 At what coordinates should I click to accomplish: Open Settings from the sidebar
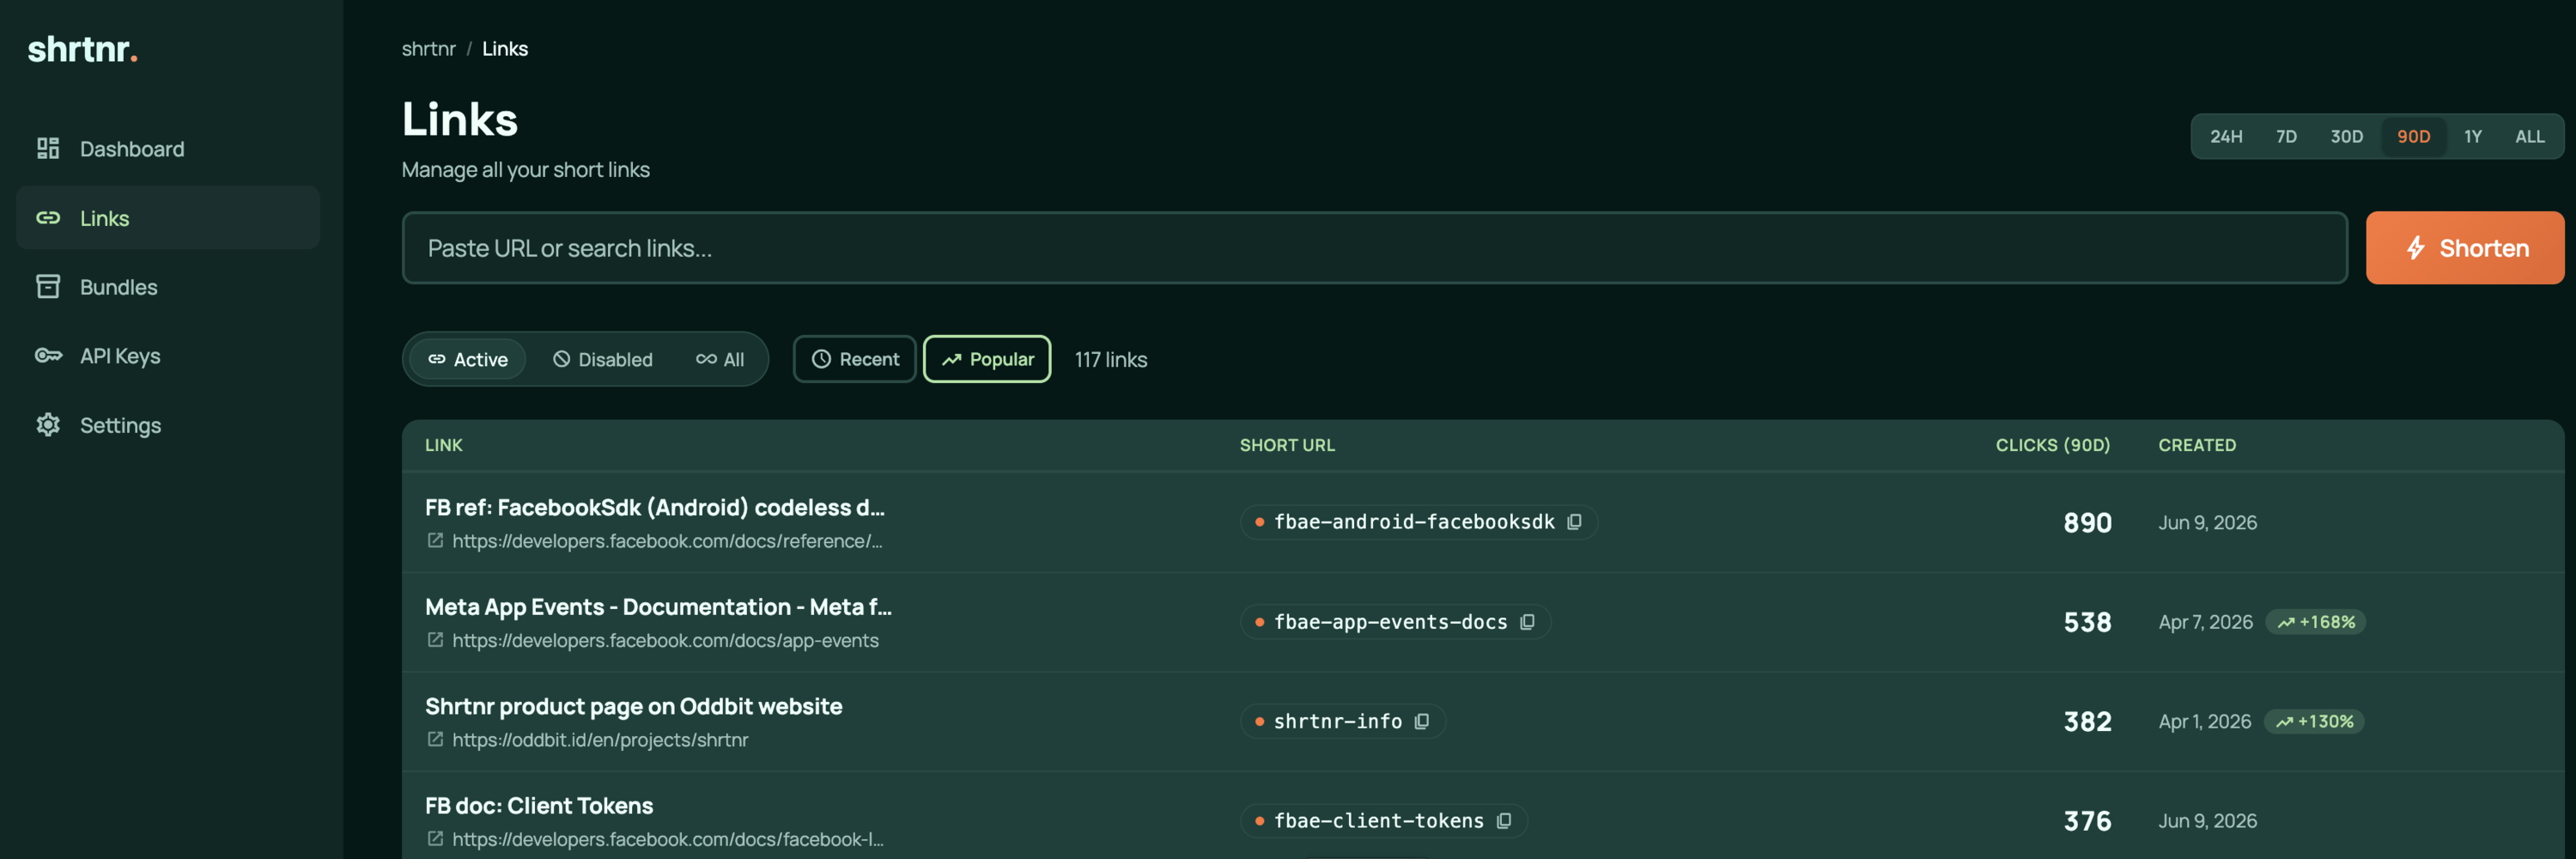pos(168,425)
